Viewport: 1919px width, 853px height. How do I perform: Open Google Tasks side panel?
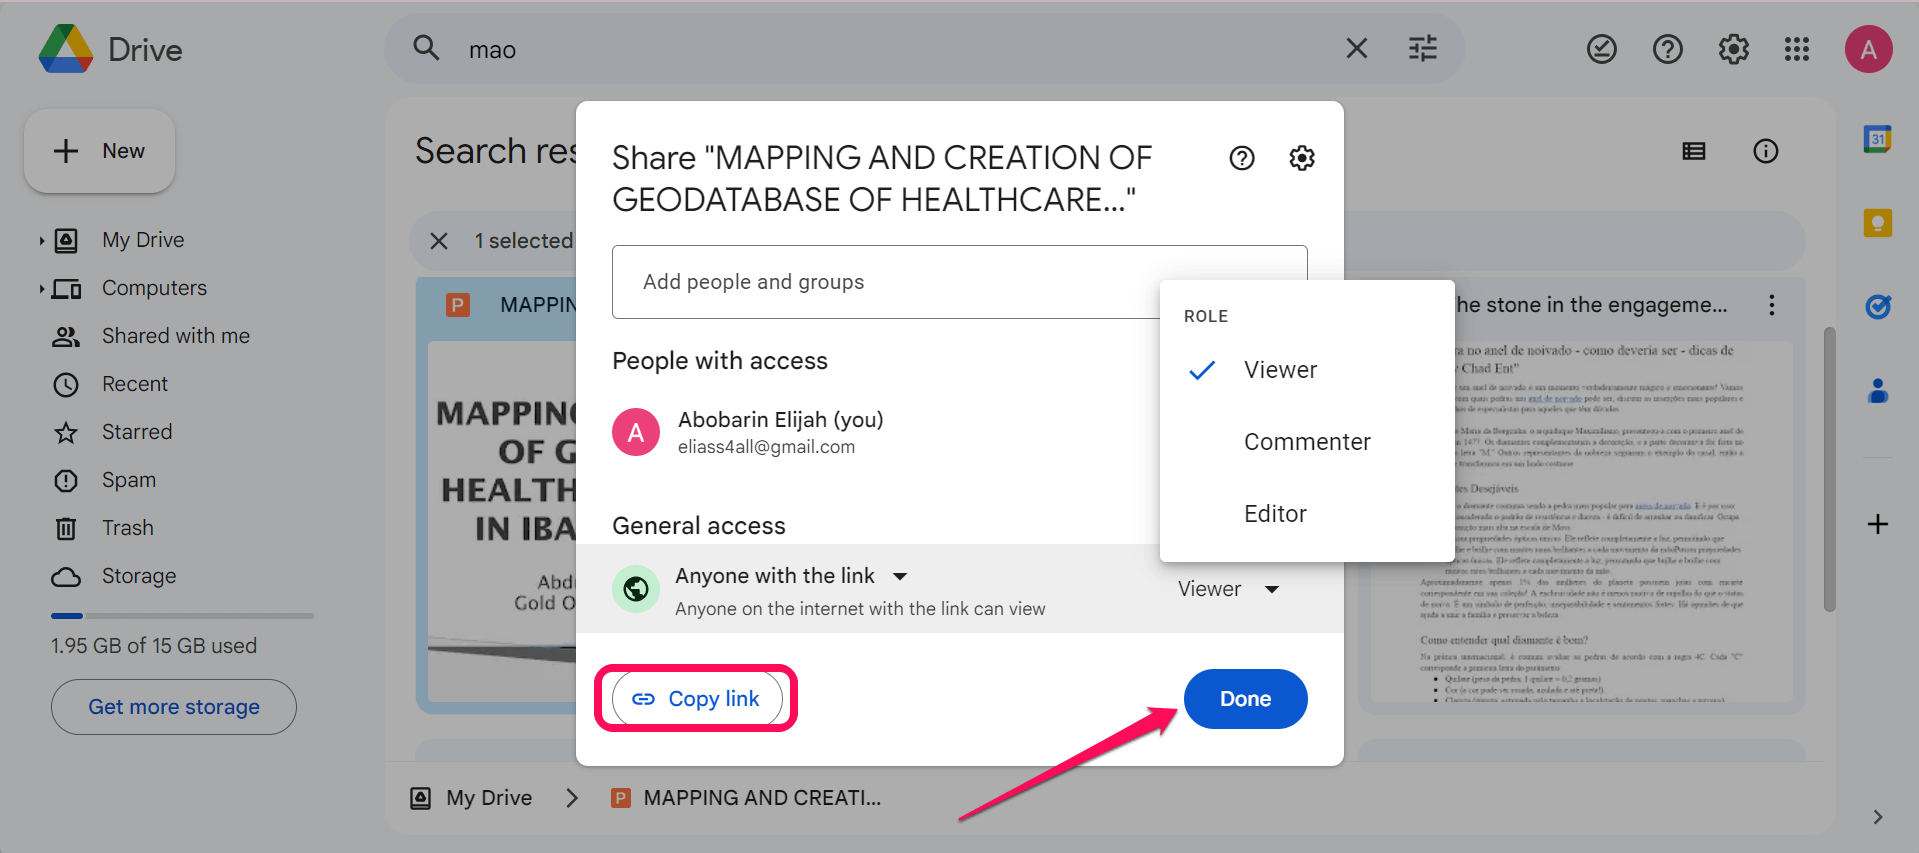pos(1877,306)
